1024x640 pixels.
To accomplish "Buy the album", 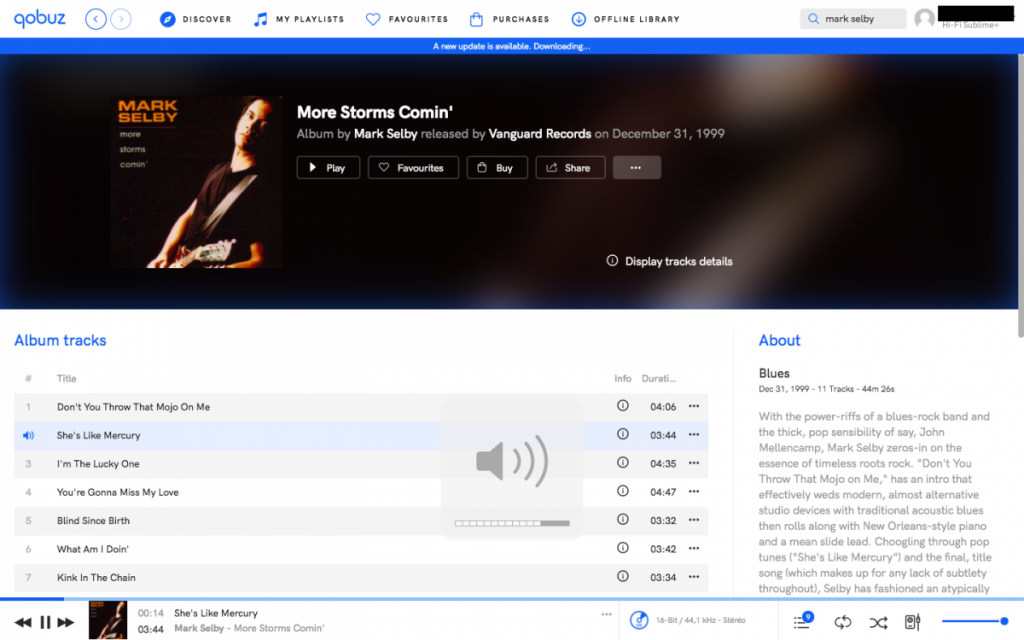I will coord(496,168).
